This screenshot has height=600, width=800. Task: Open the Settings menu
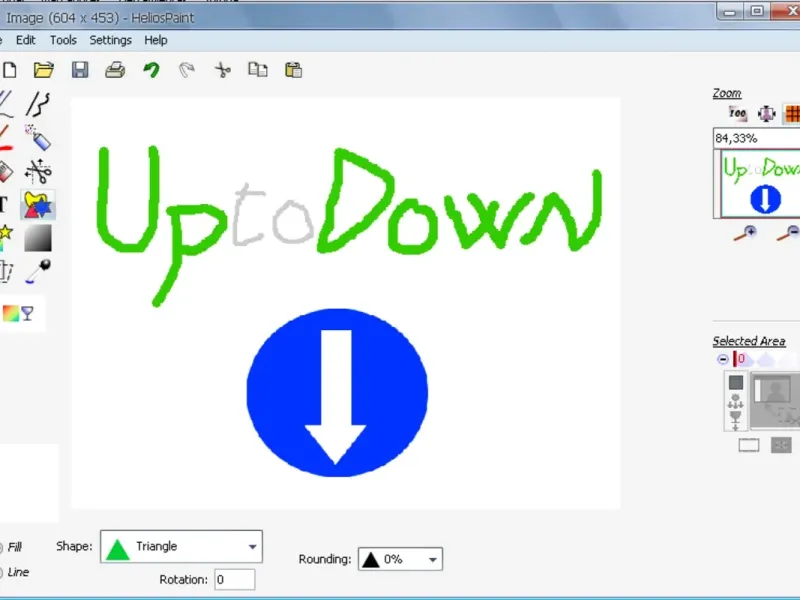click(111, 40)
